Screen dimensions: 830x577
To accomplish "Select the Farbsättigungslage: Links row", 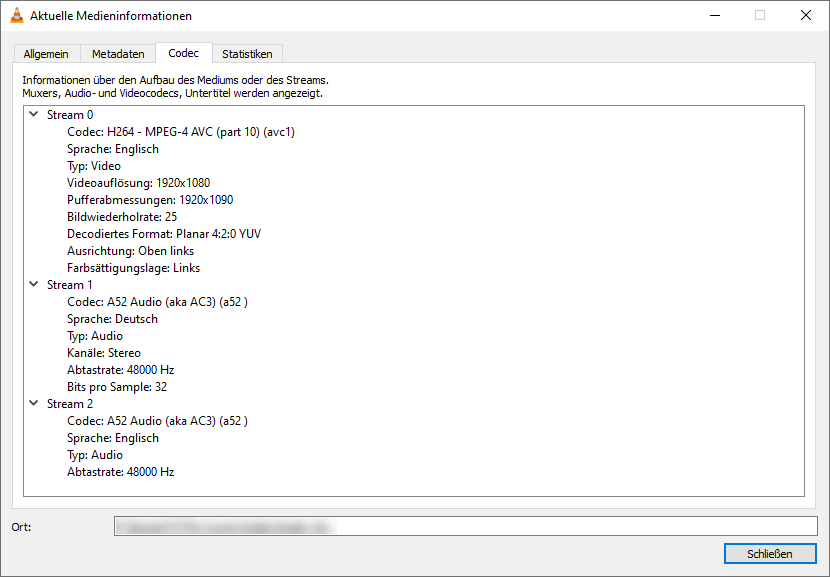I will (133, 268).
